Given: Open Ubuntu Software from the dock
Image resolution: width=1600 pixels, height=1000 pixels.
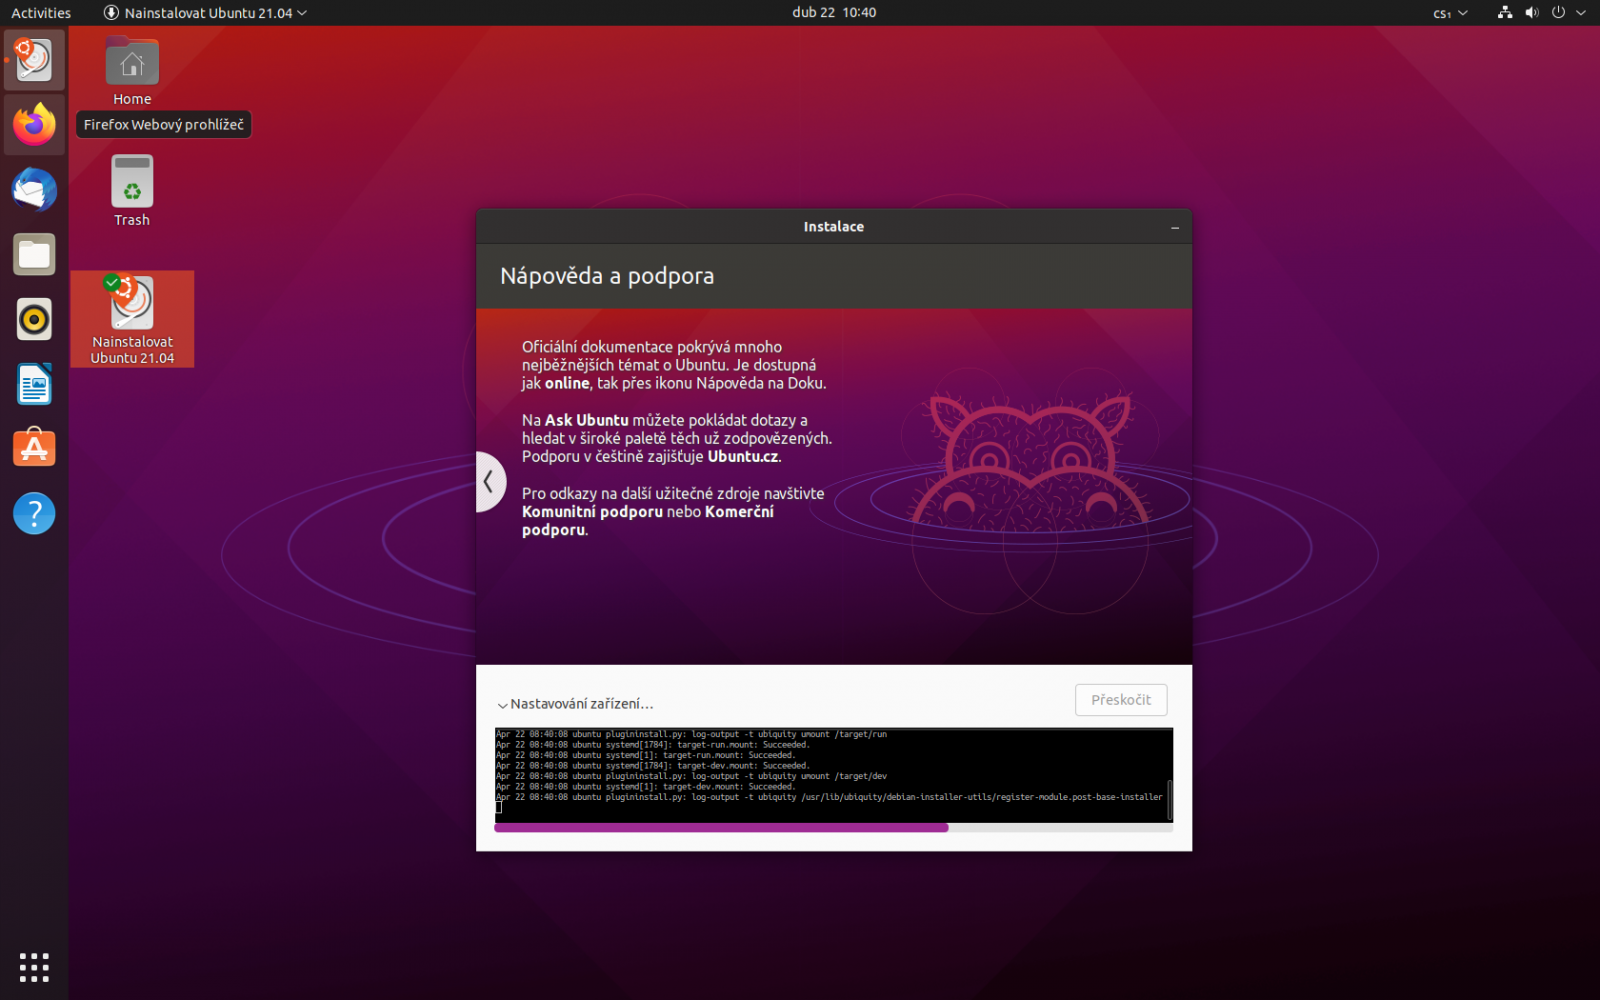Looking at the screenshot, I should coord(34,448).
